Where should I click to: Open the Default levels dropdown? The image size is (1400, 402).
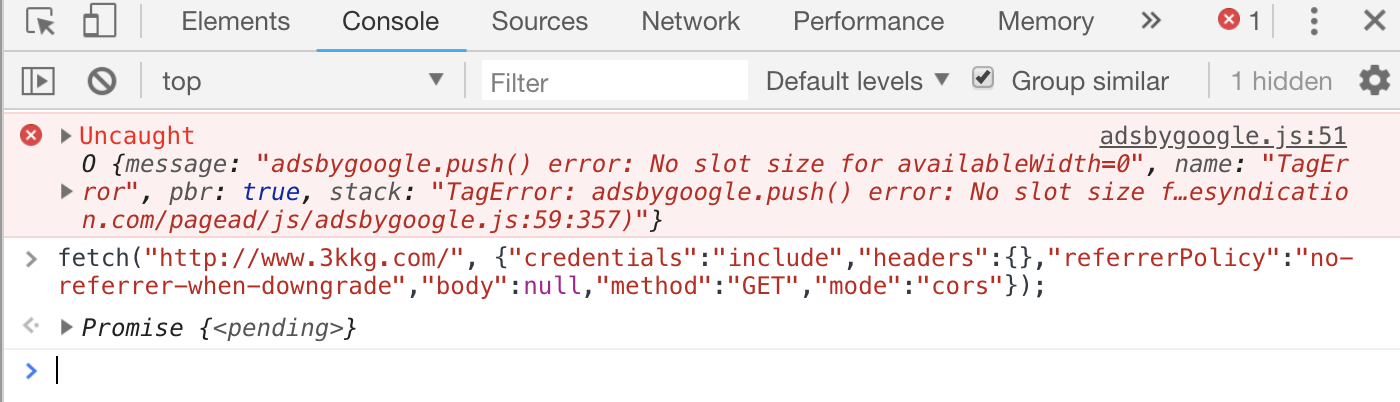(x=857, y=81)
